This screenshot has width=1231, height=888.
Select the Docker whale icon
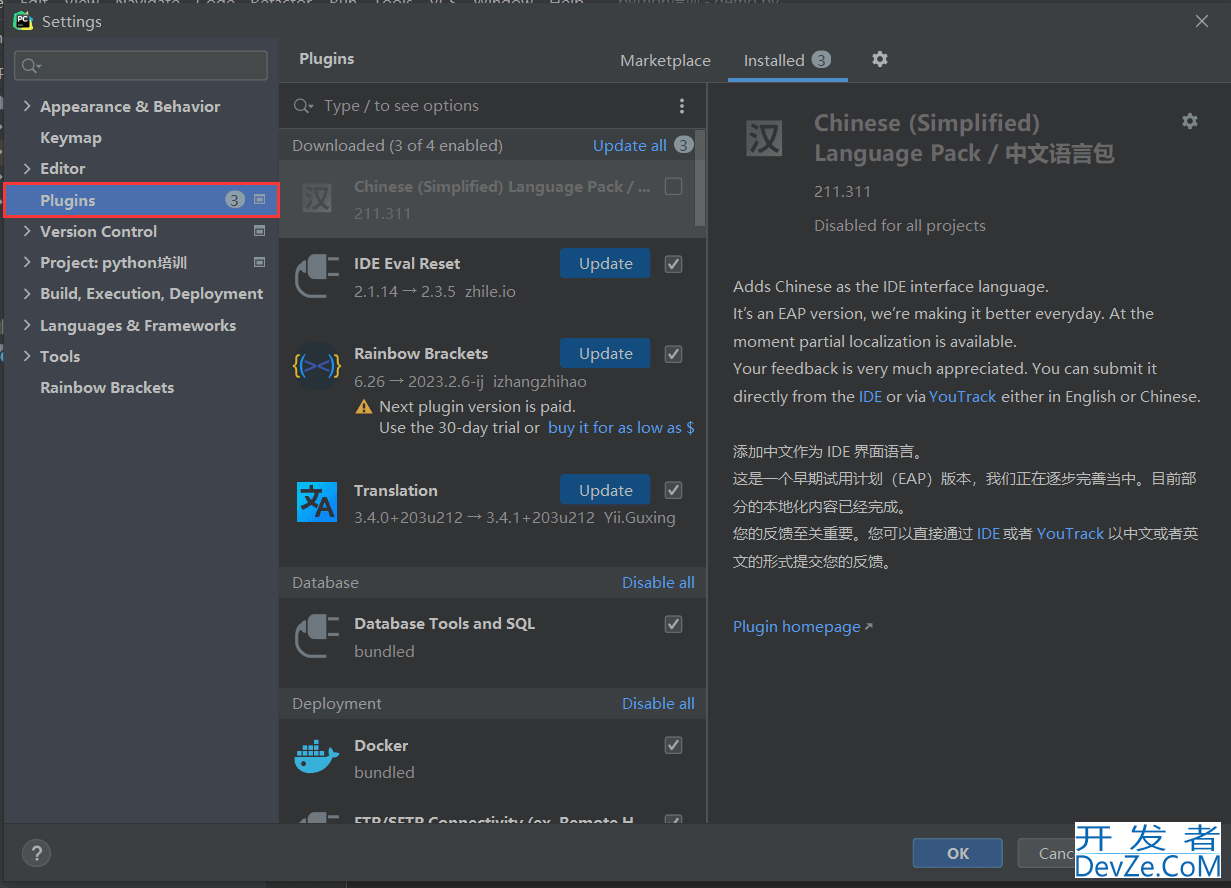tap(317, 758)
